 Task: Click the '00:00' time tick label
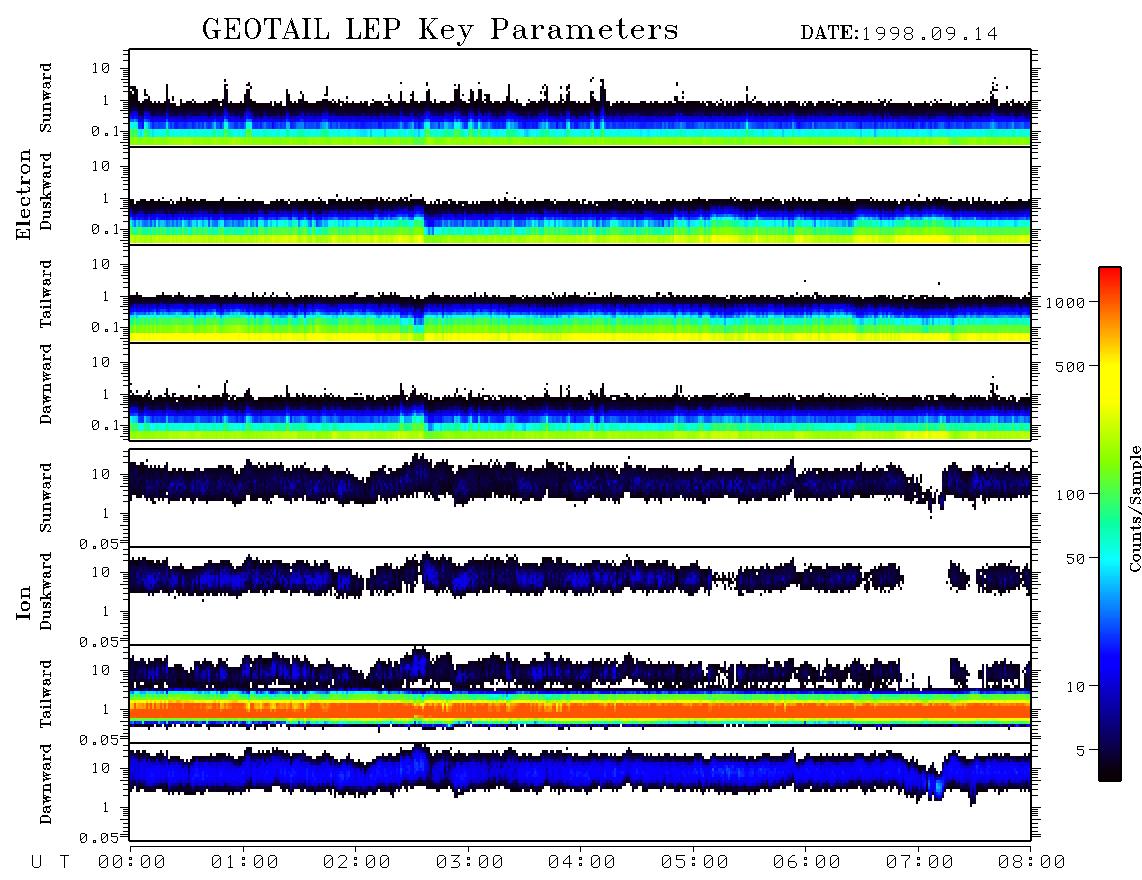(x=132, y=863)
